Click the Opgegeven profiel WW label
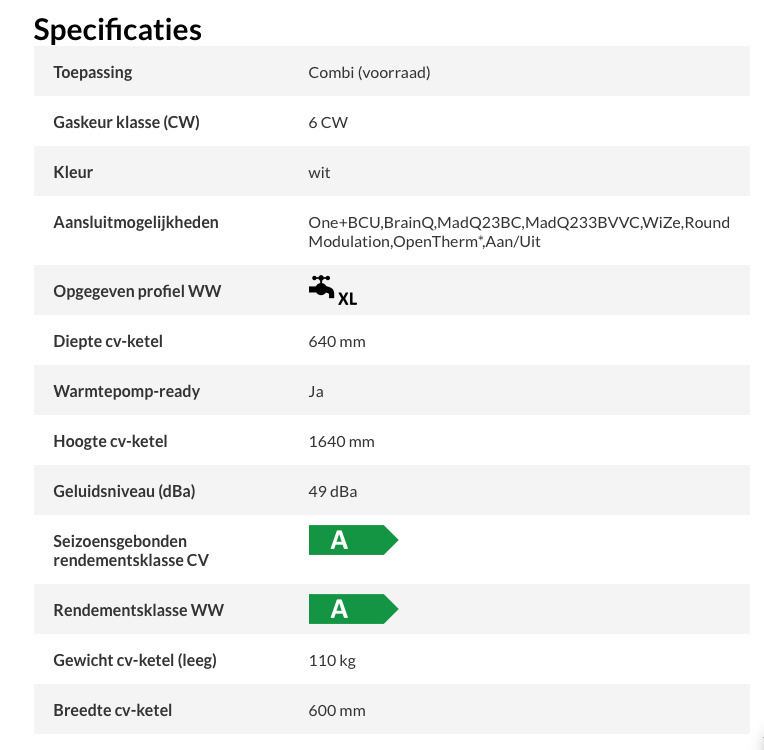This screenshot has height=750, width=764. pos(137,291)
